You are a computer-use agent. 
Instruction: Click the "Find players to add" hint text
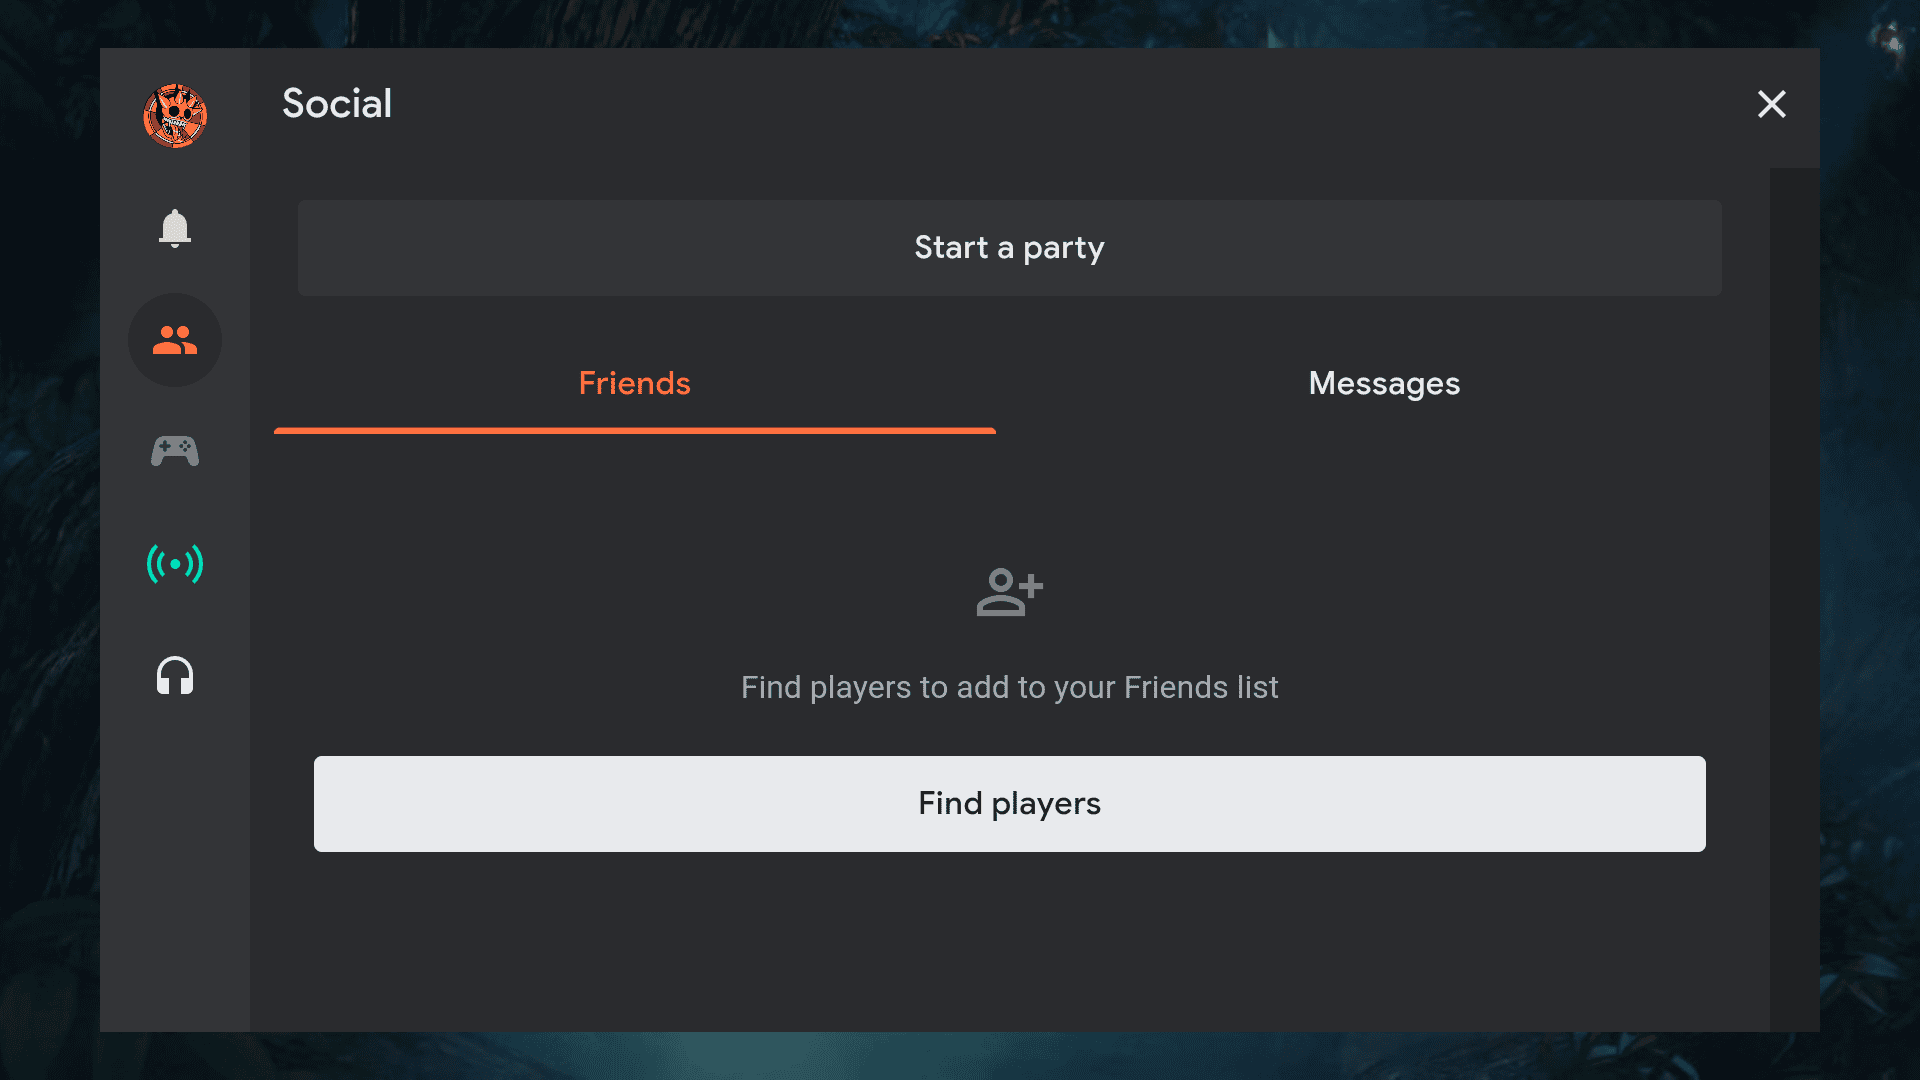(x=1009, y=688)
